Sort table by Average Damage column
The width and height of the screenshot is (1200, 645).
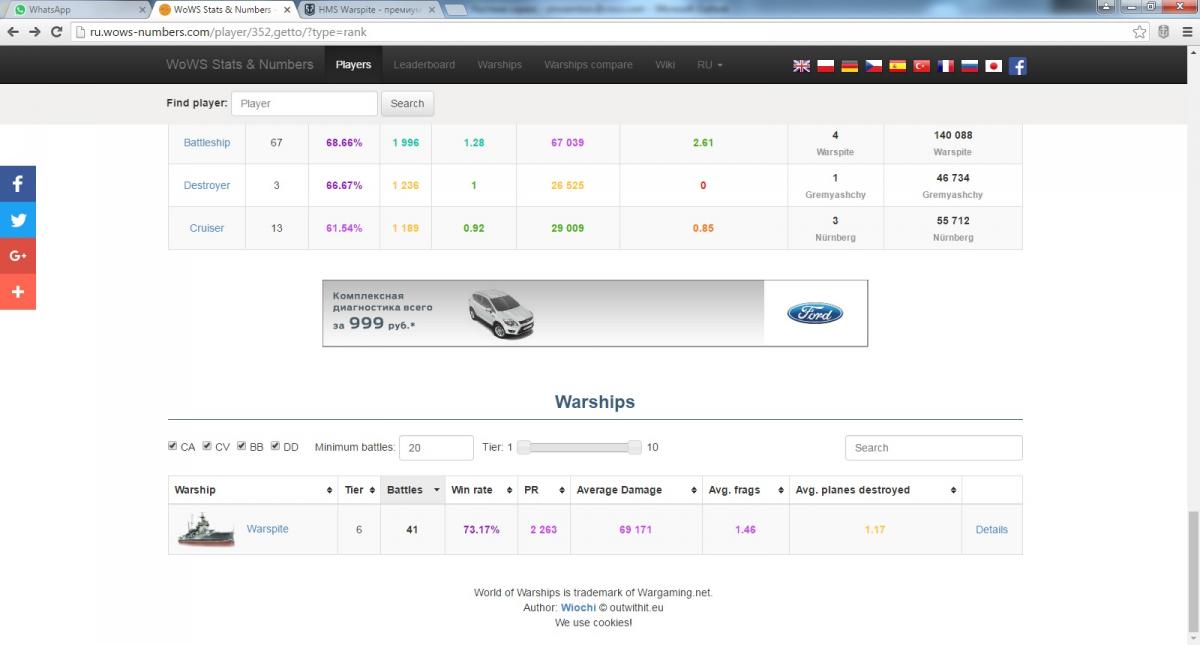636,490
